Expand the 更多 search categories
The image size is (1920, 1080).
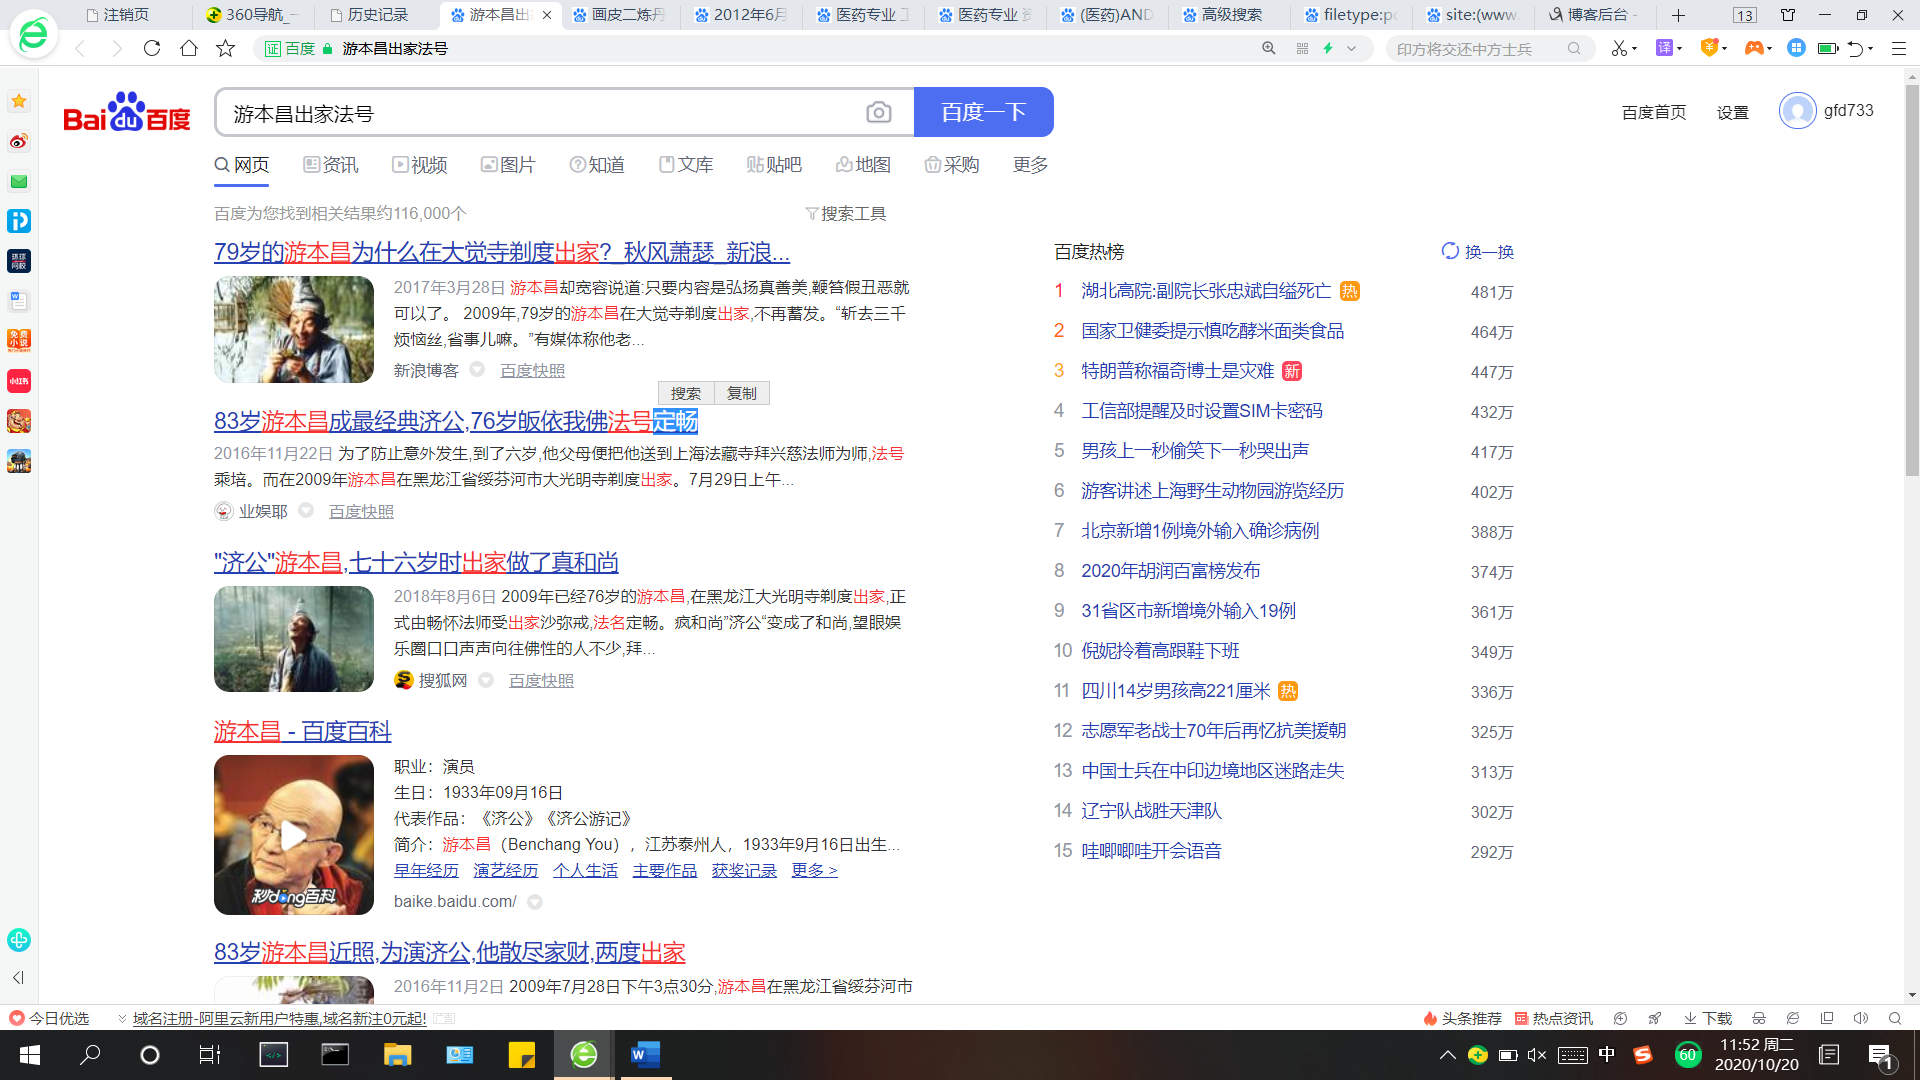[1030, 165]
